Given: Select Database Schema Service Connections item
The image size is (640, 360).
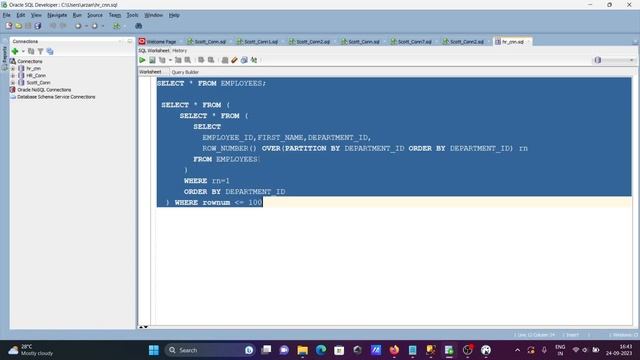Looking at the screenshot, I should (56, 97).
